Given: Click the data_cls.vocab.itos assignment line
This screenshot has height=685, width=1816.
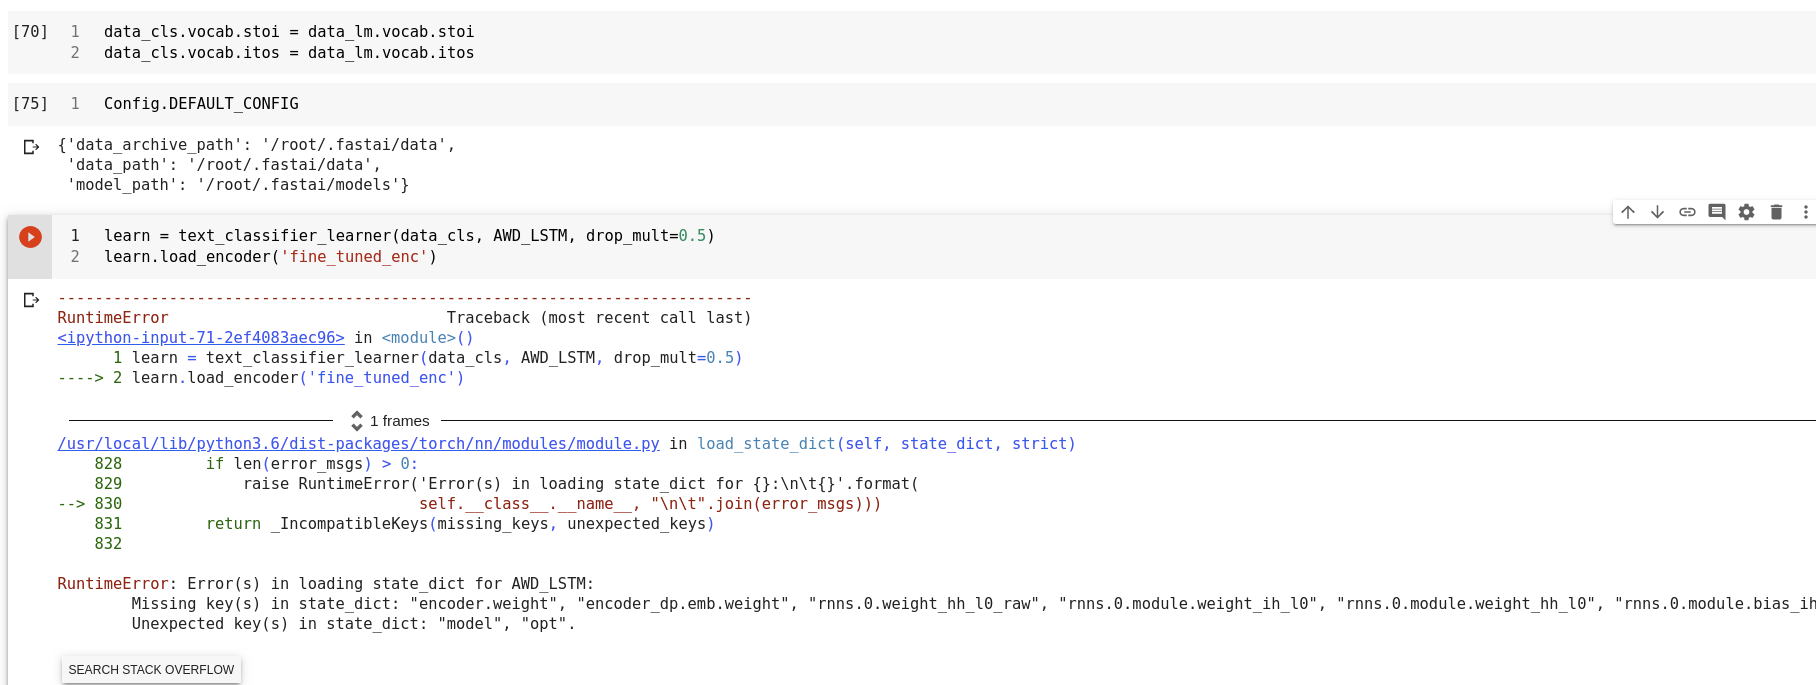Looking at the screenshot, I should click(289, 53).
